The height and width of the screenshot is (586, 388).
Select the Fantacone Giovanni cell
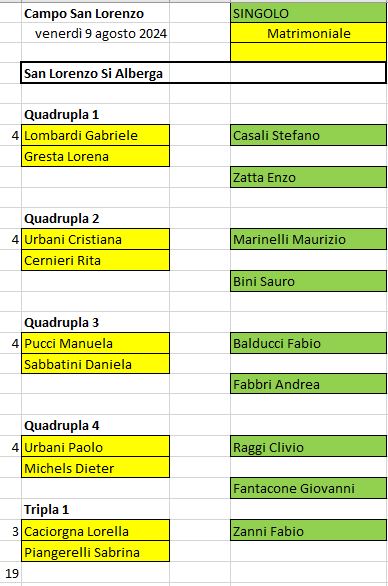coord(308,488)
